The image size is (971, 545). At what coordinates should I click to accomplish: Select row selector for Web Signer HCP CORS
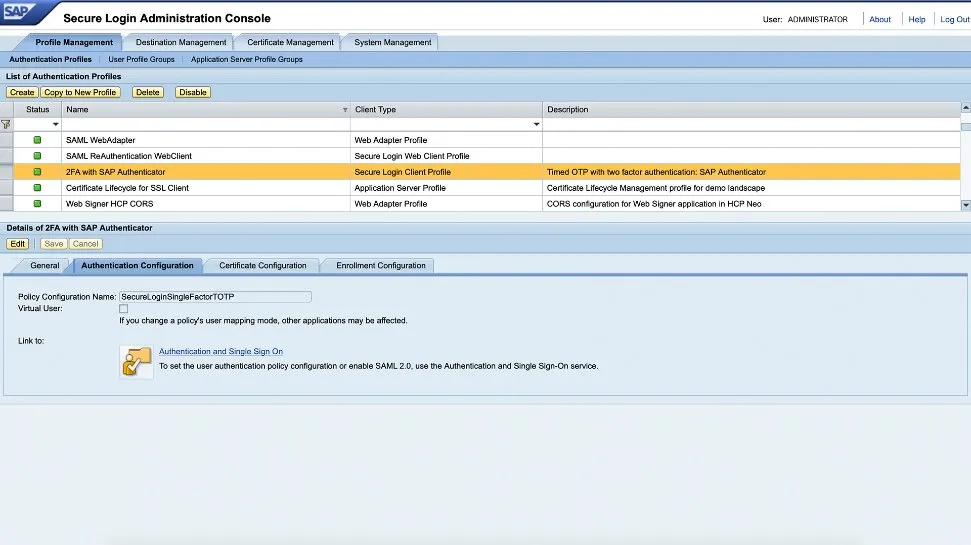tap(6, 203)
